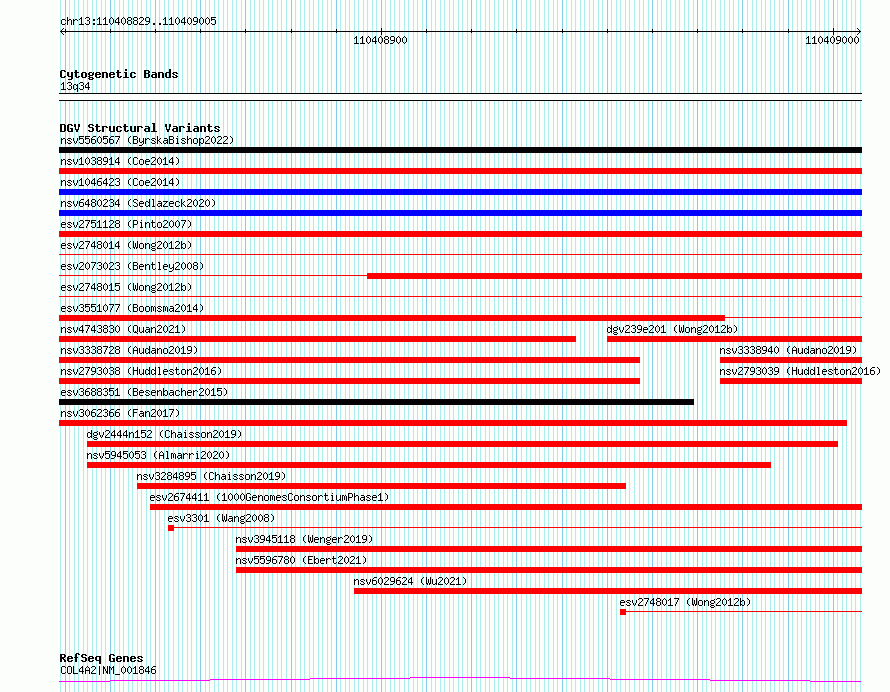Click the red bar of nsv3284895
This screenshot has width=890, height=692.
(381, 487)
